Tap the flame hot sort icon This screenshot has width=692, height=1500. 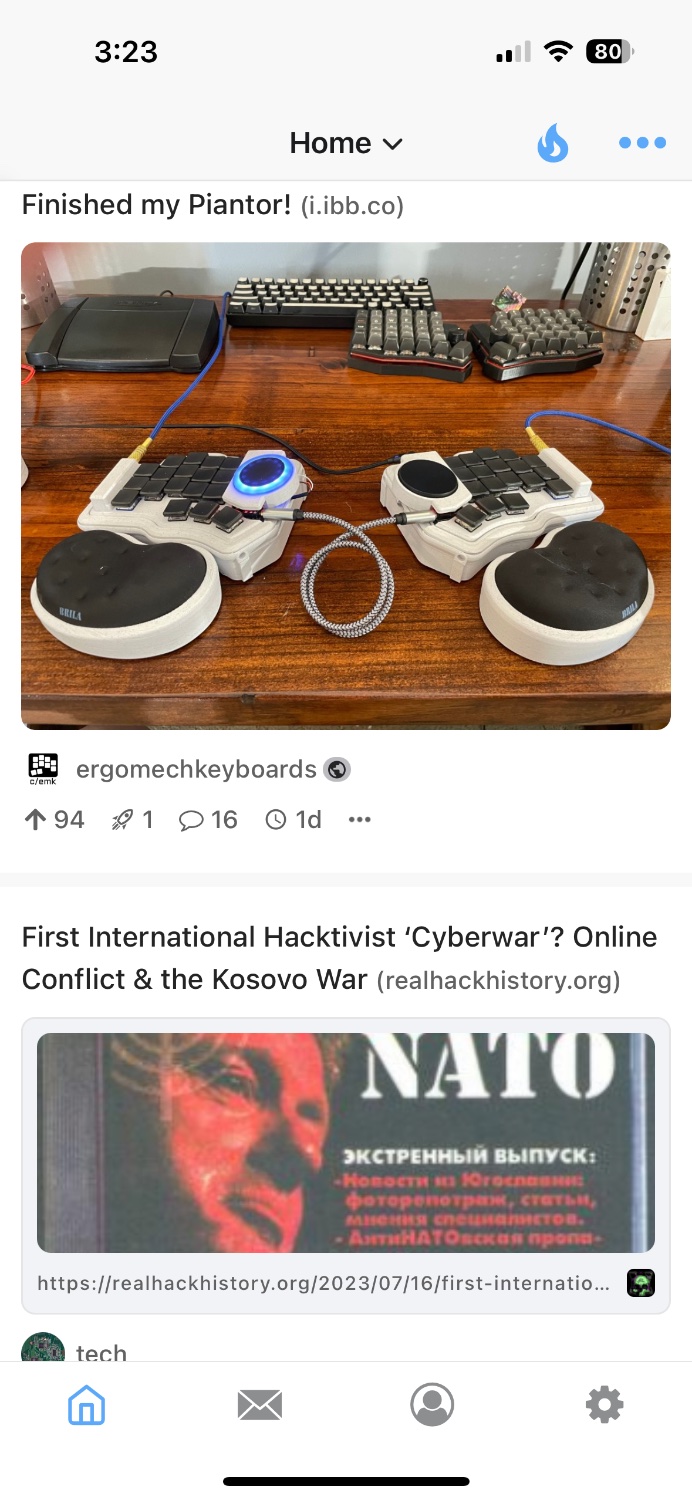point(552,143)
